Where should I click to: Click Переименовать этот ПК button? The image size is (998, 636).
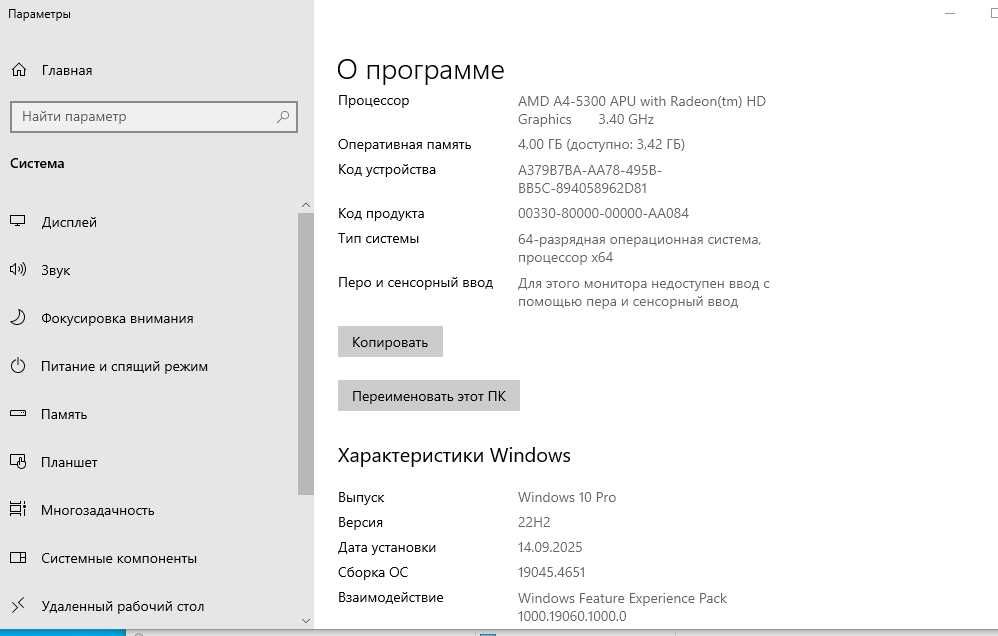429,396
